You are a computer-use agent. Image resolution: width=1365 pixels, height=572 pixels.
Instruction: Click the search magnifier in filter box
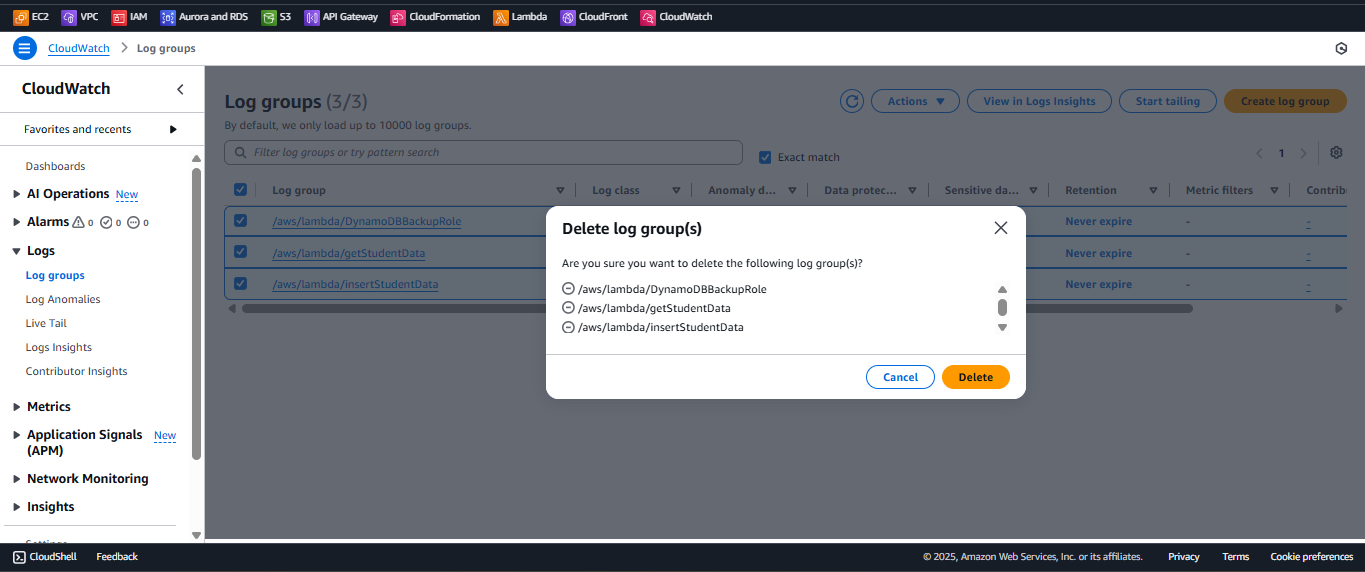click(x=240, y=153)
